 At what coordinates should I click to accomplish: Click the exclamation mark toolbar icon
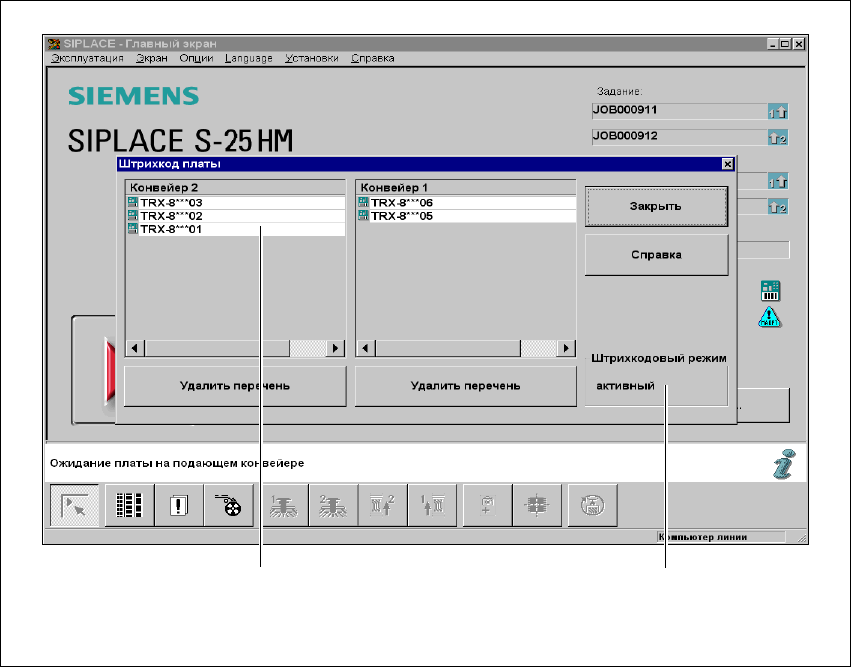(x=180, y=506)
